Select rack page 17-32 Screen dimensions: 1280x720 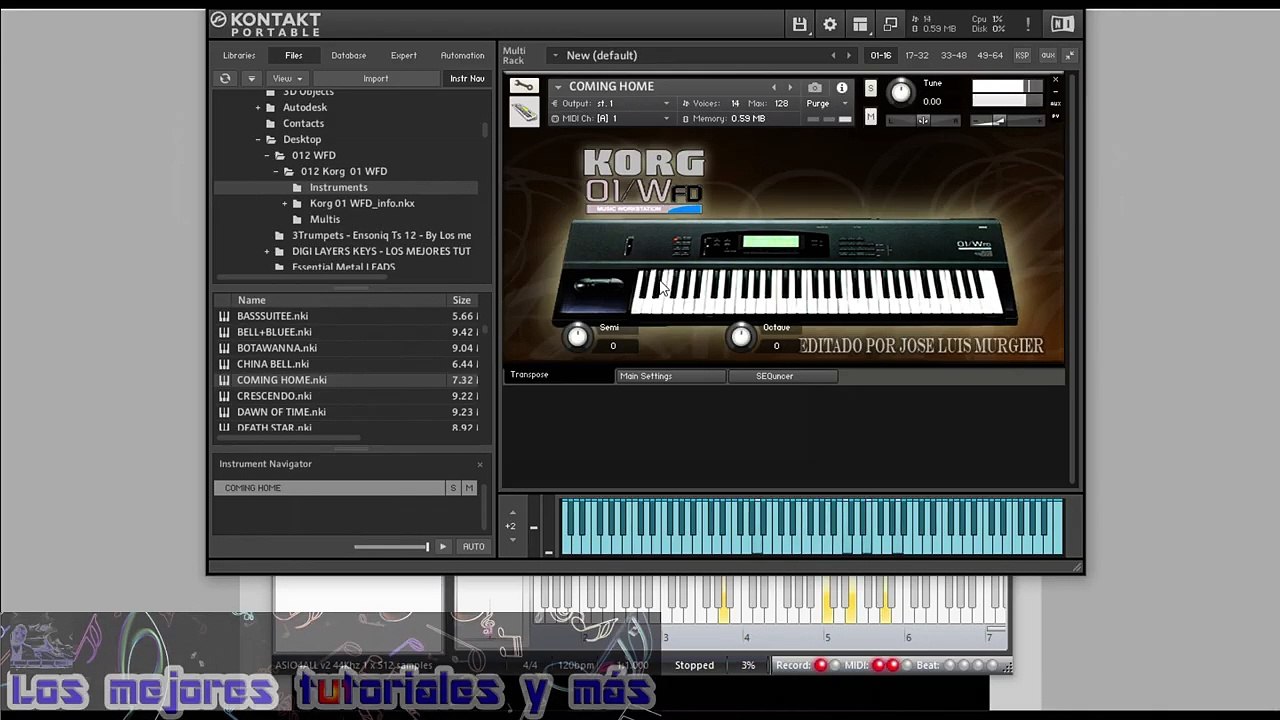(917, 56)
